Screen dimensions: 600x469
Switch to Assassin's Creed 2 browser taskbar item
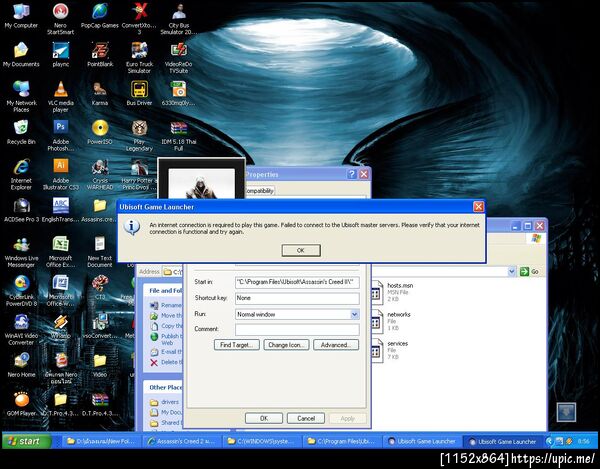[x=182, y=441]
